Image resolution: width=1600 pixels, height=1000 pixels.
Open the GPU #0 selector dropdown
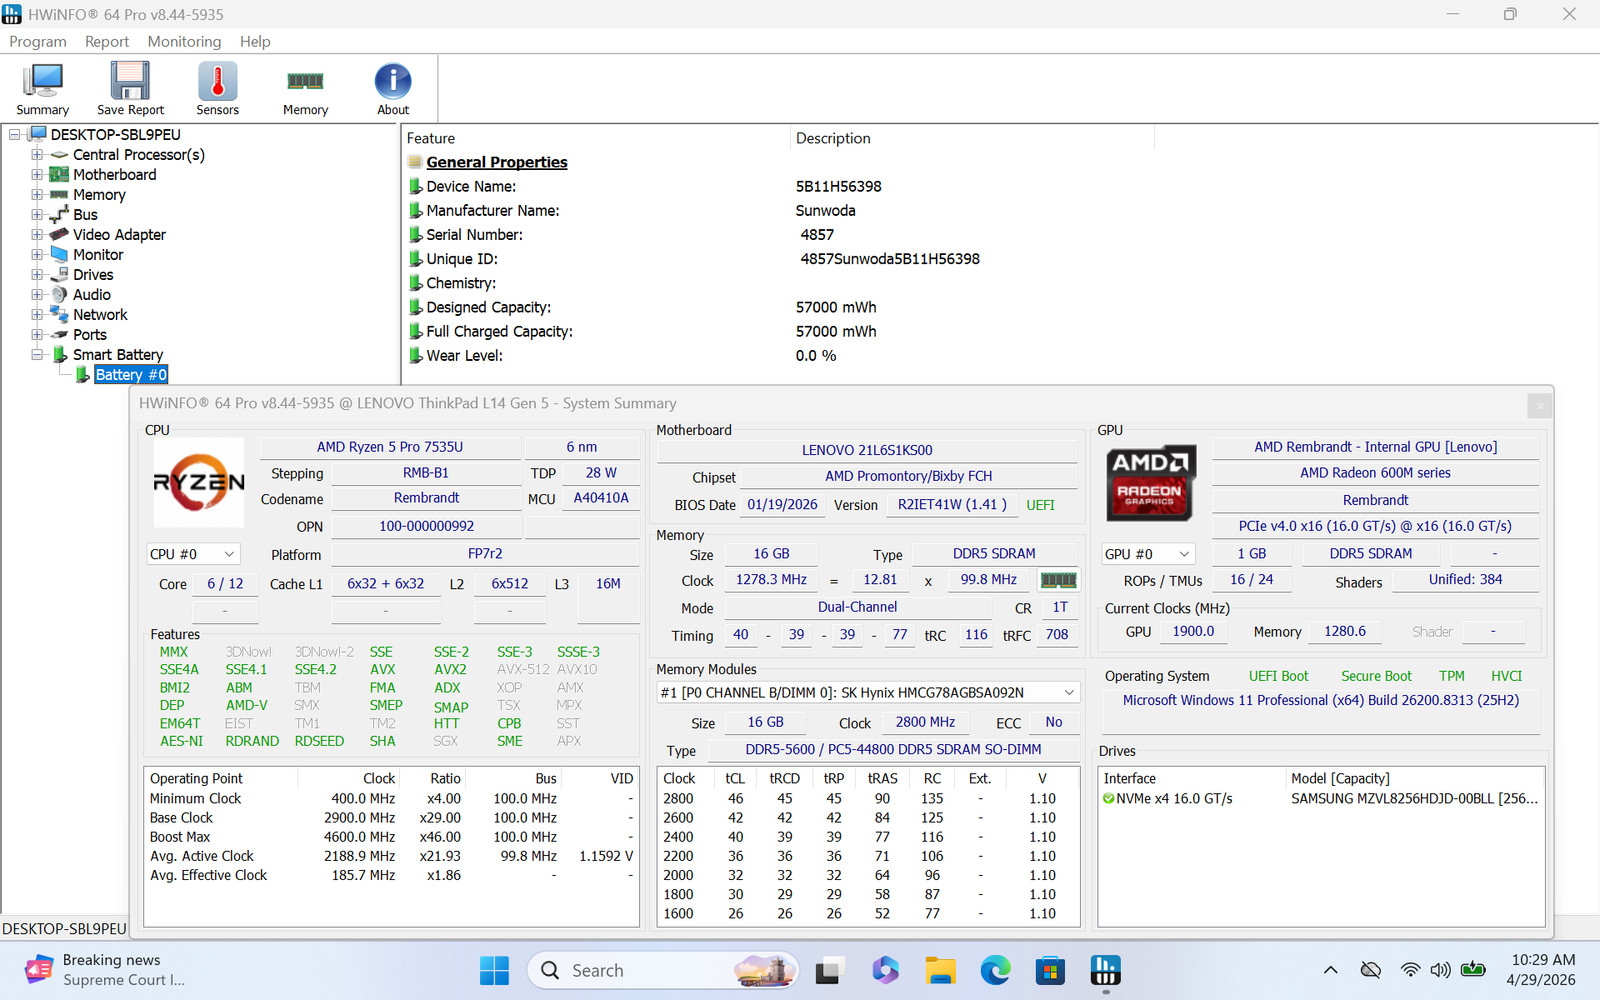(1148, 554)
